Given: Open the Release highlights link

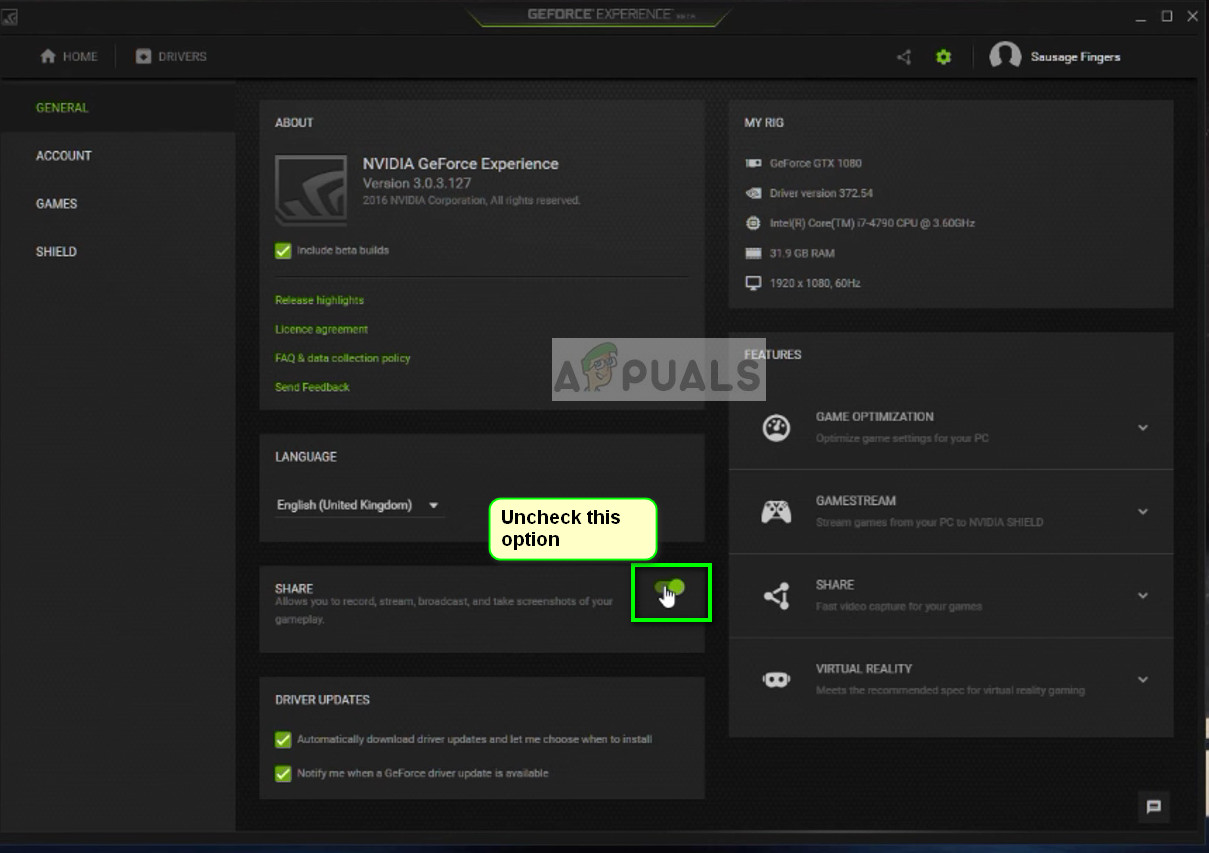Looking at the screenshot, I should tap(319, 300).
